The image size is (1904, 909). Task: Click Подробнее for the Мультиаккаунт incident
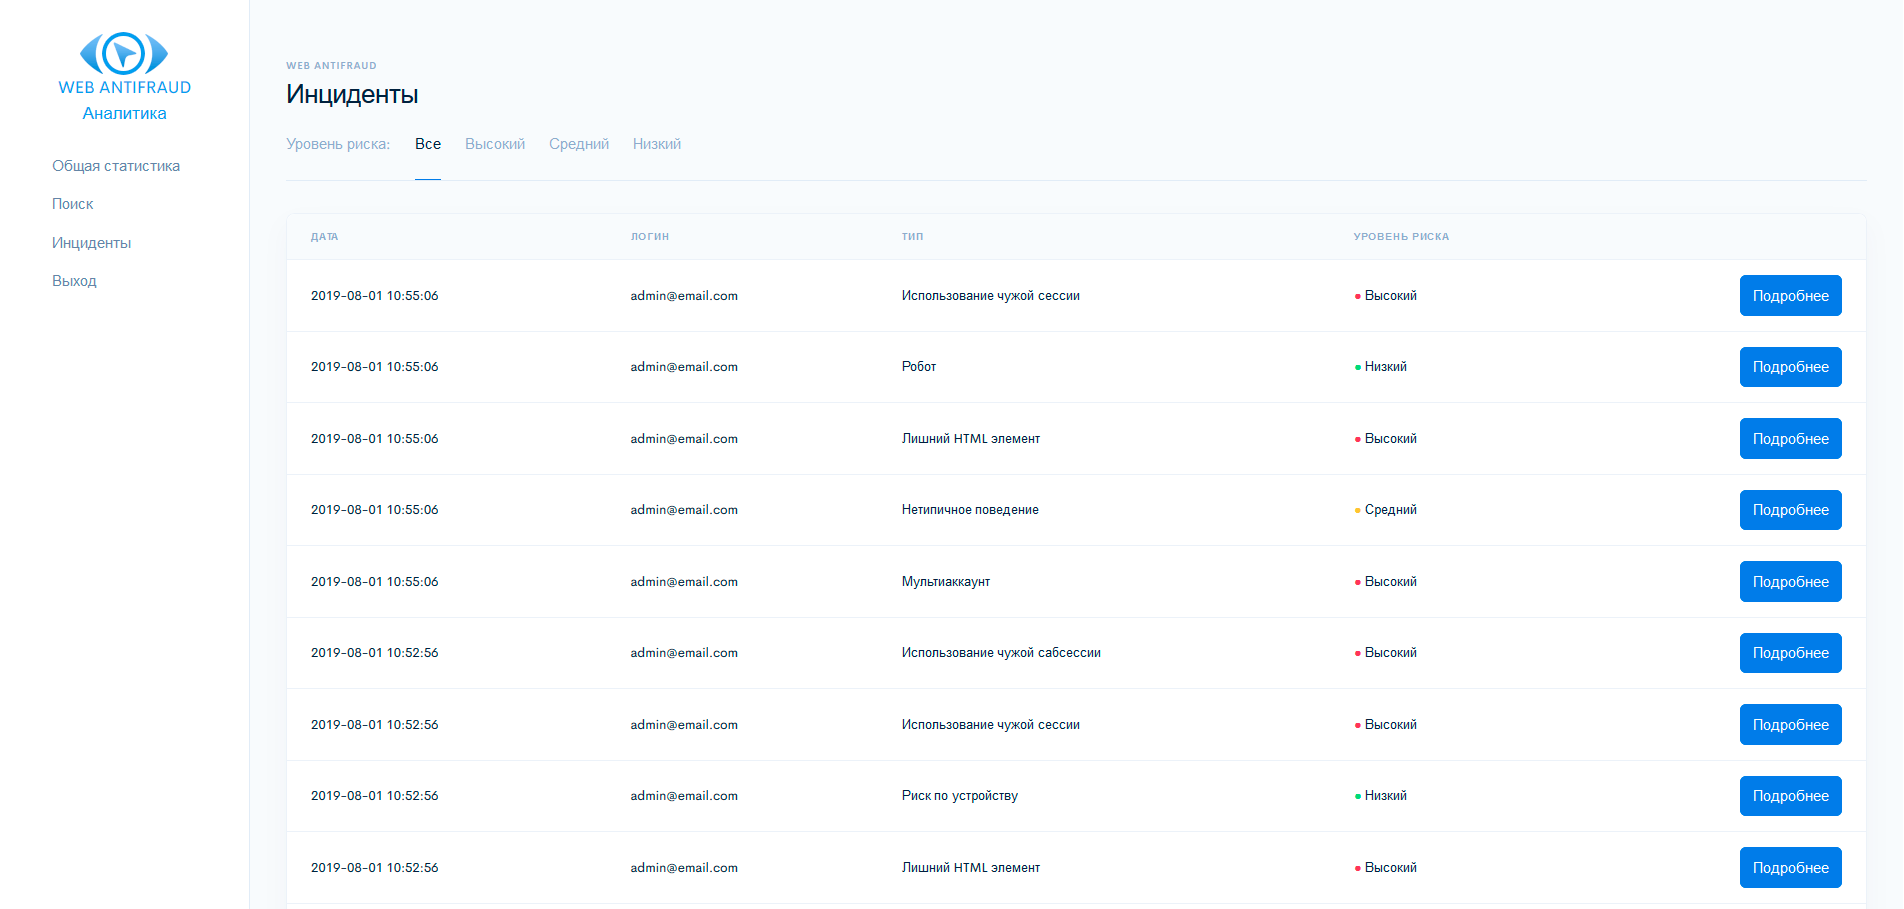click(1790, 582)
